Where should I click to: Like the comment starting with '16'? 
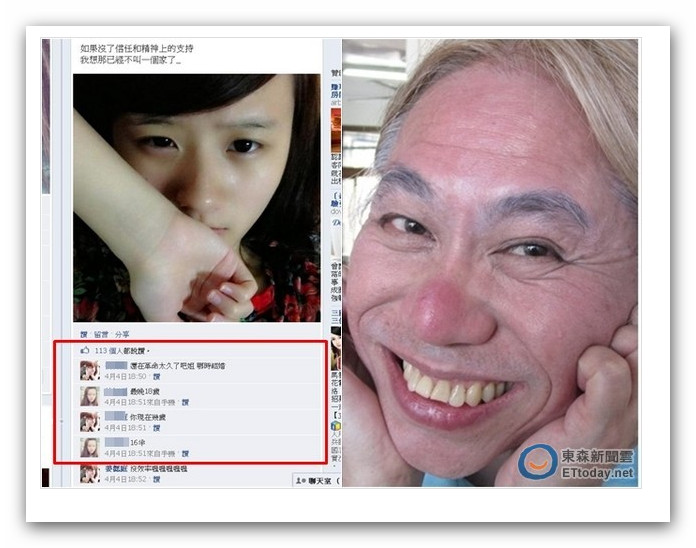coord(185,453)
